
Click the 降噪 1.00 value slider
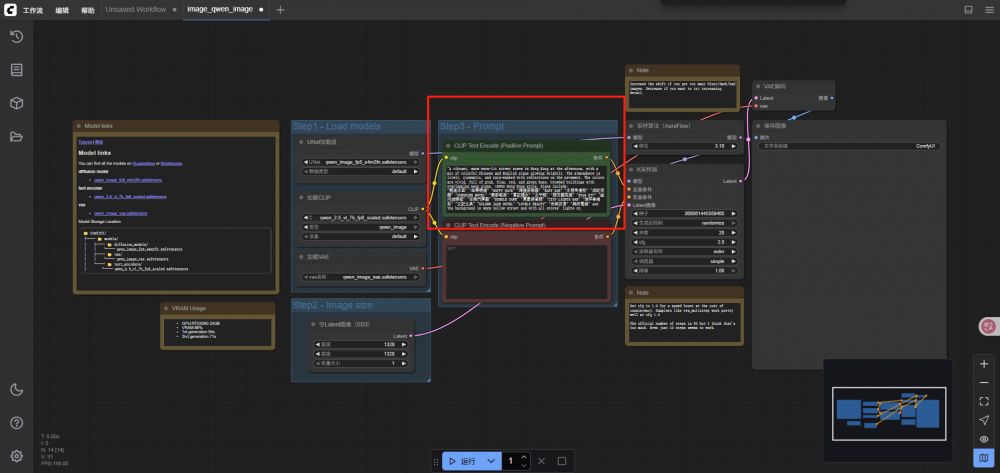[x=684, y=271]
